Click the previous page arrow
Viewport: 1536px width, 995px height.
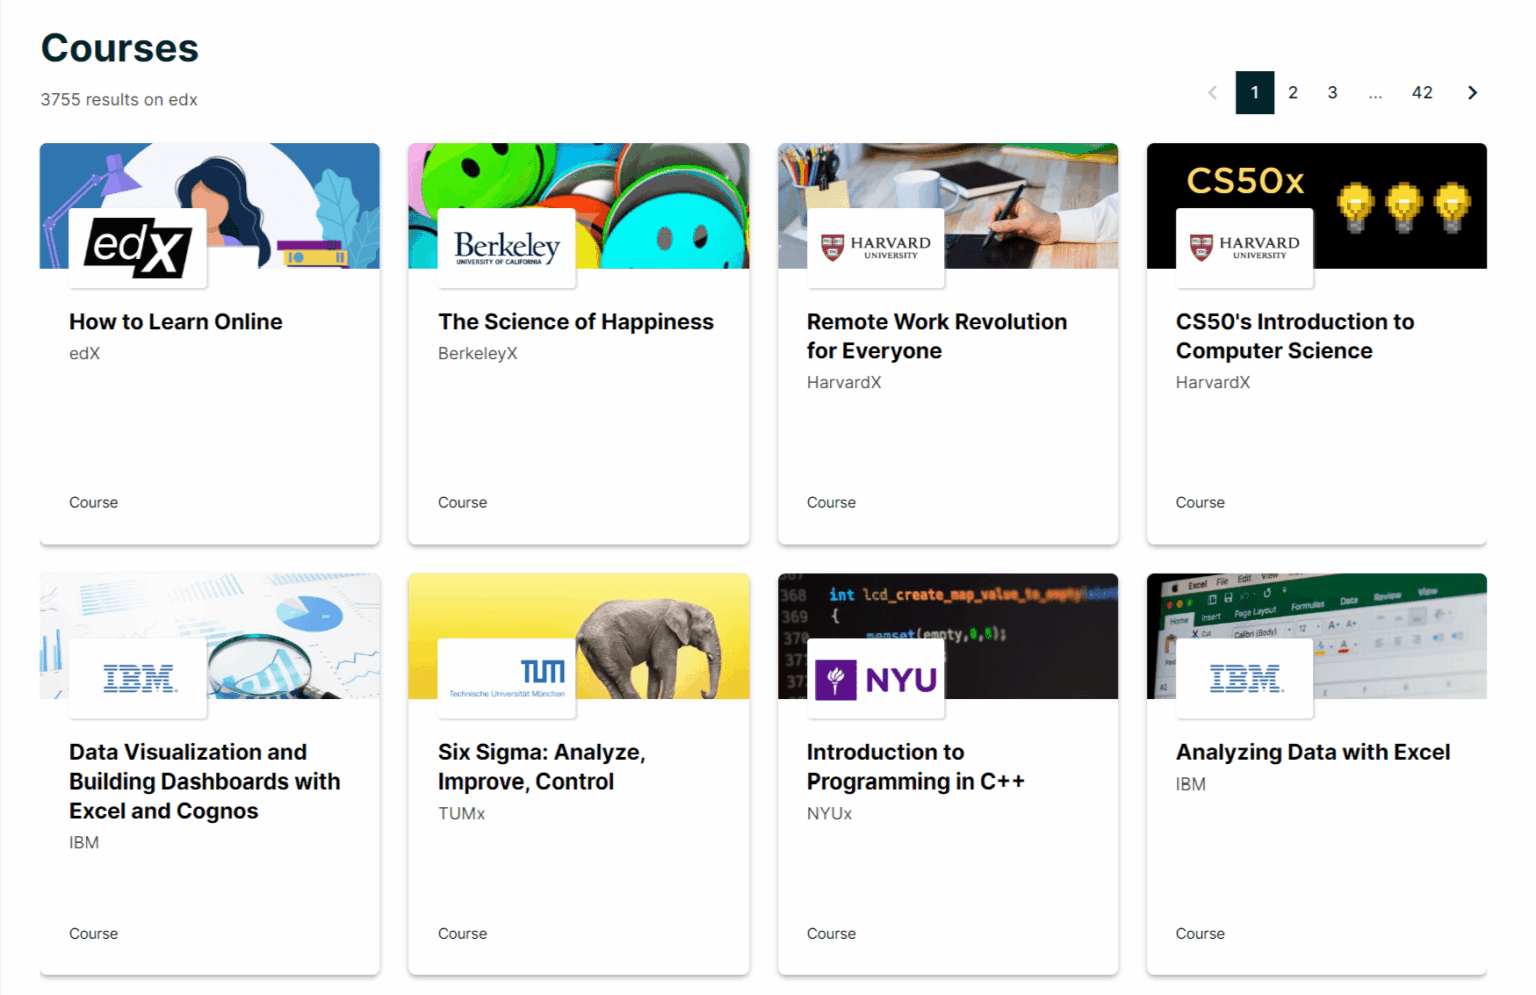1212,92
